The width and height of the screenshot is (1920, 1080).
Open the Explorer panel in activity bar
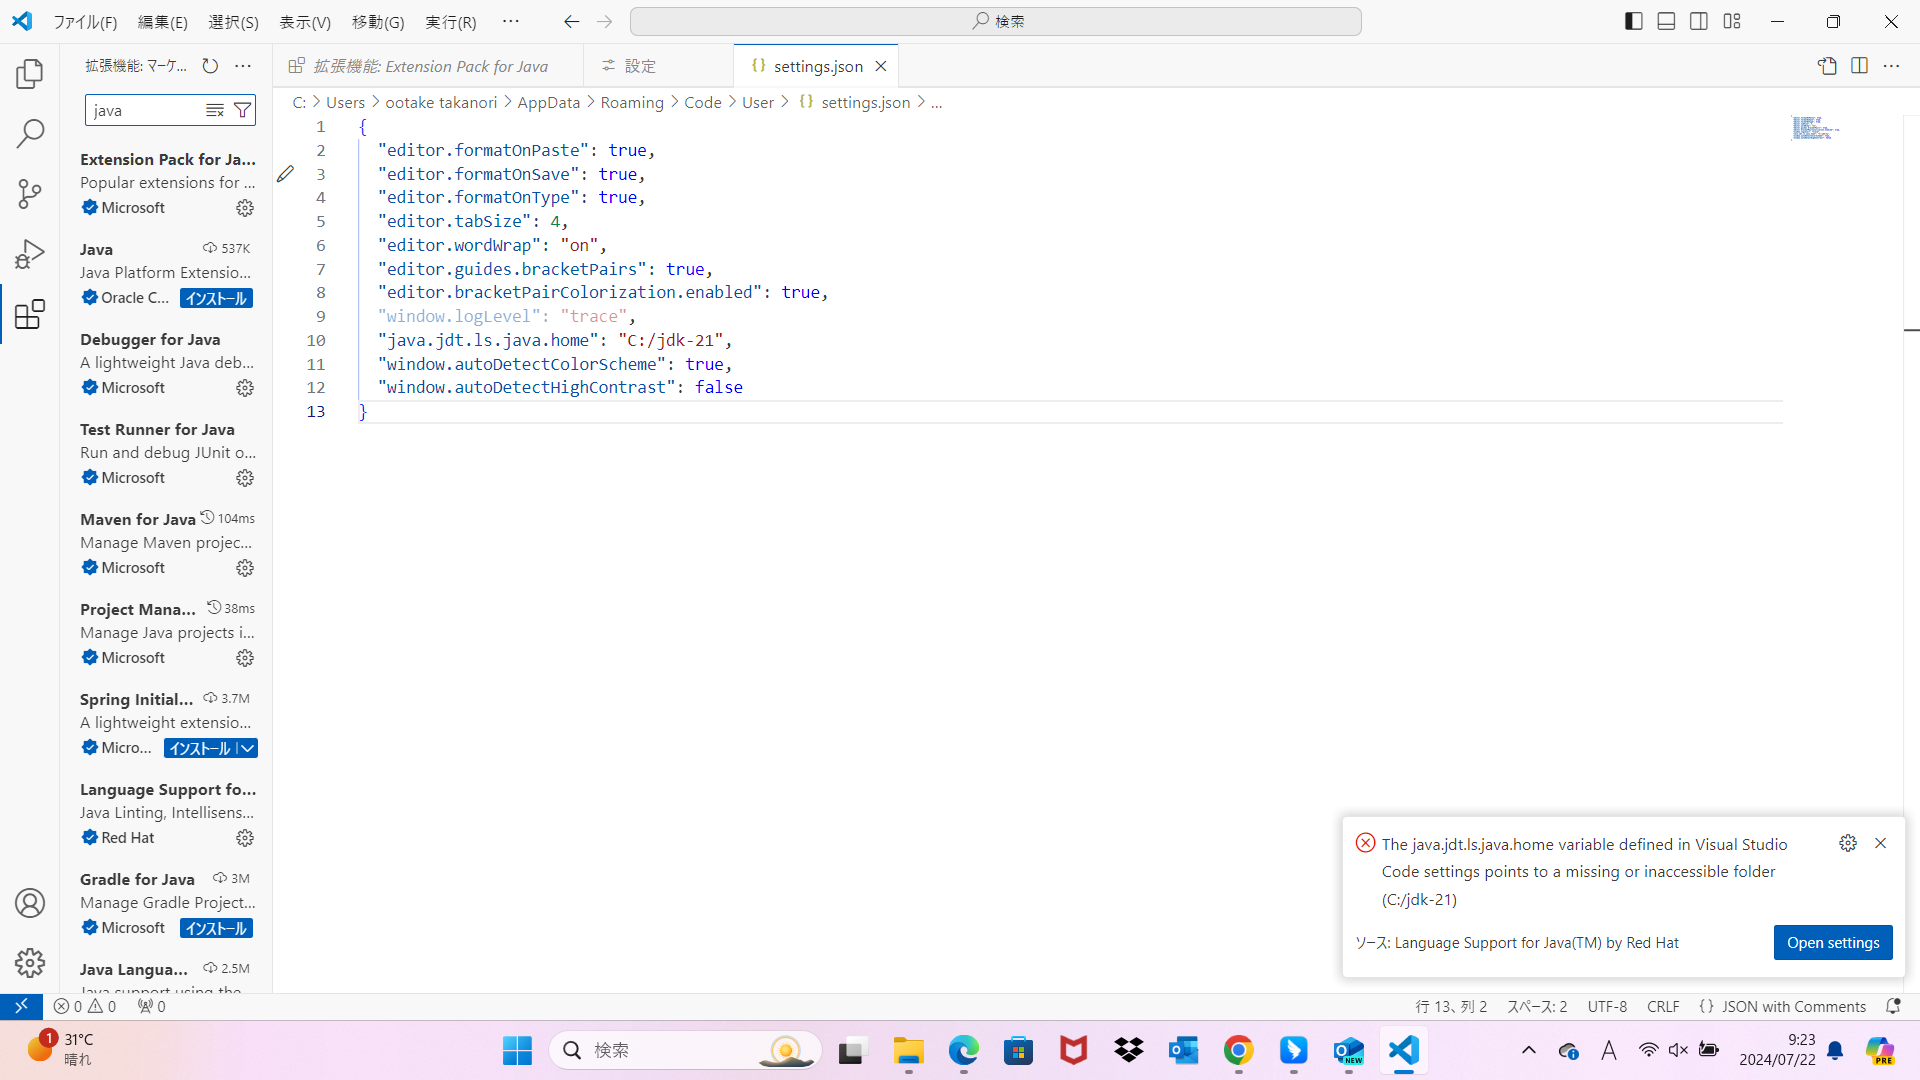click(x=30, y=73)
